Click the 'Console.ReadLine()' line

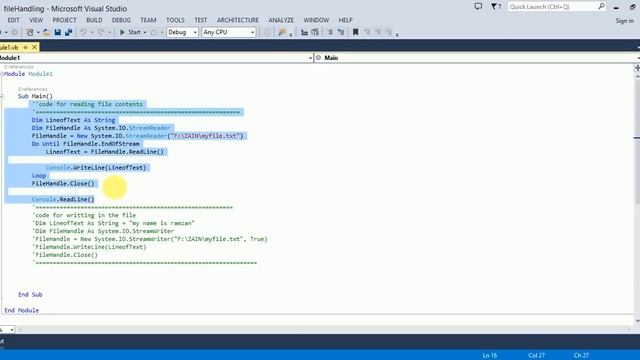point(63,199)
